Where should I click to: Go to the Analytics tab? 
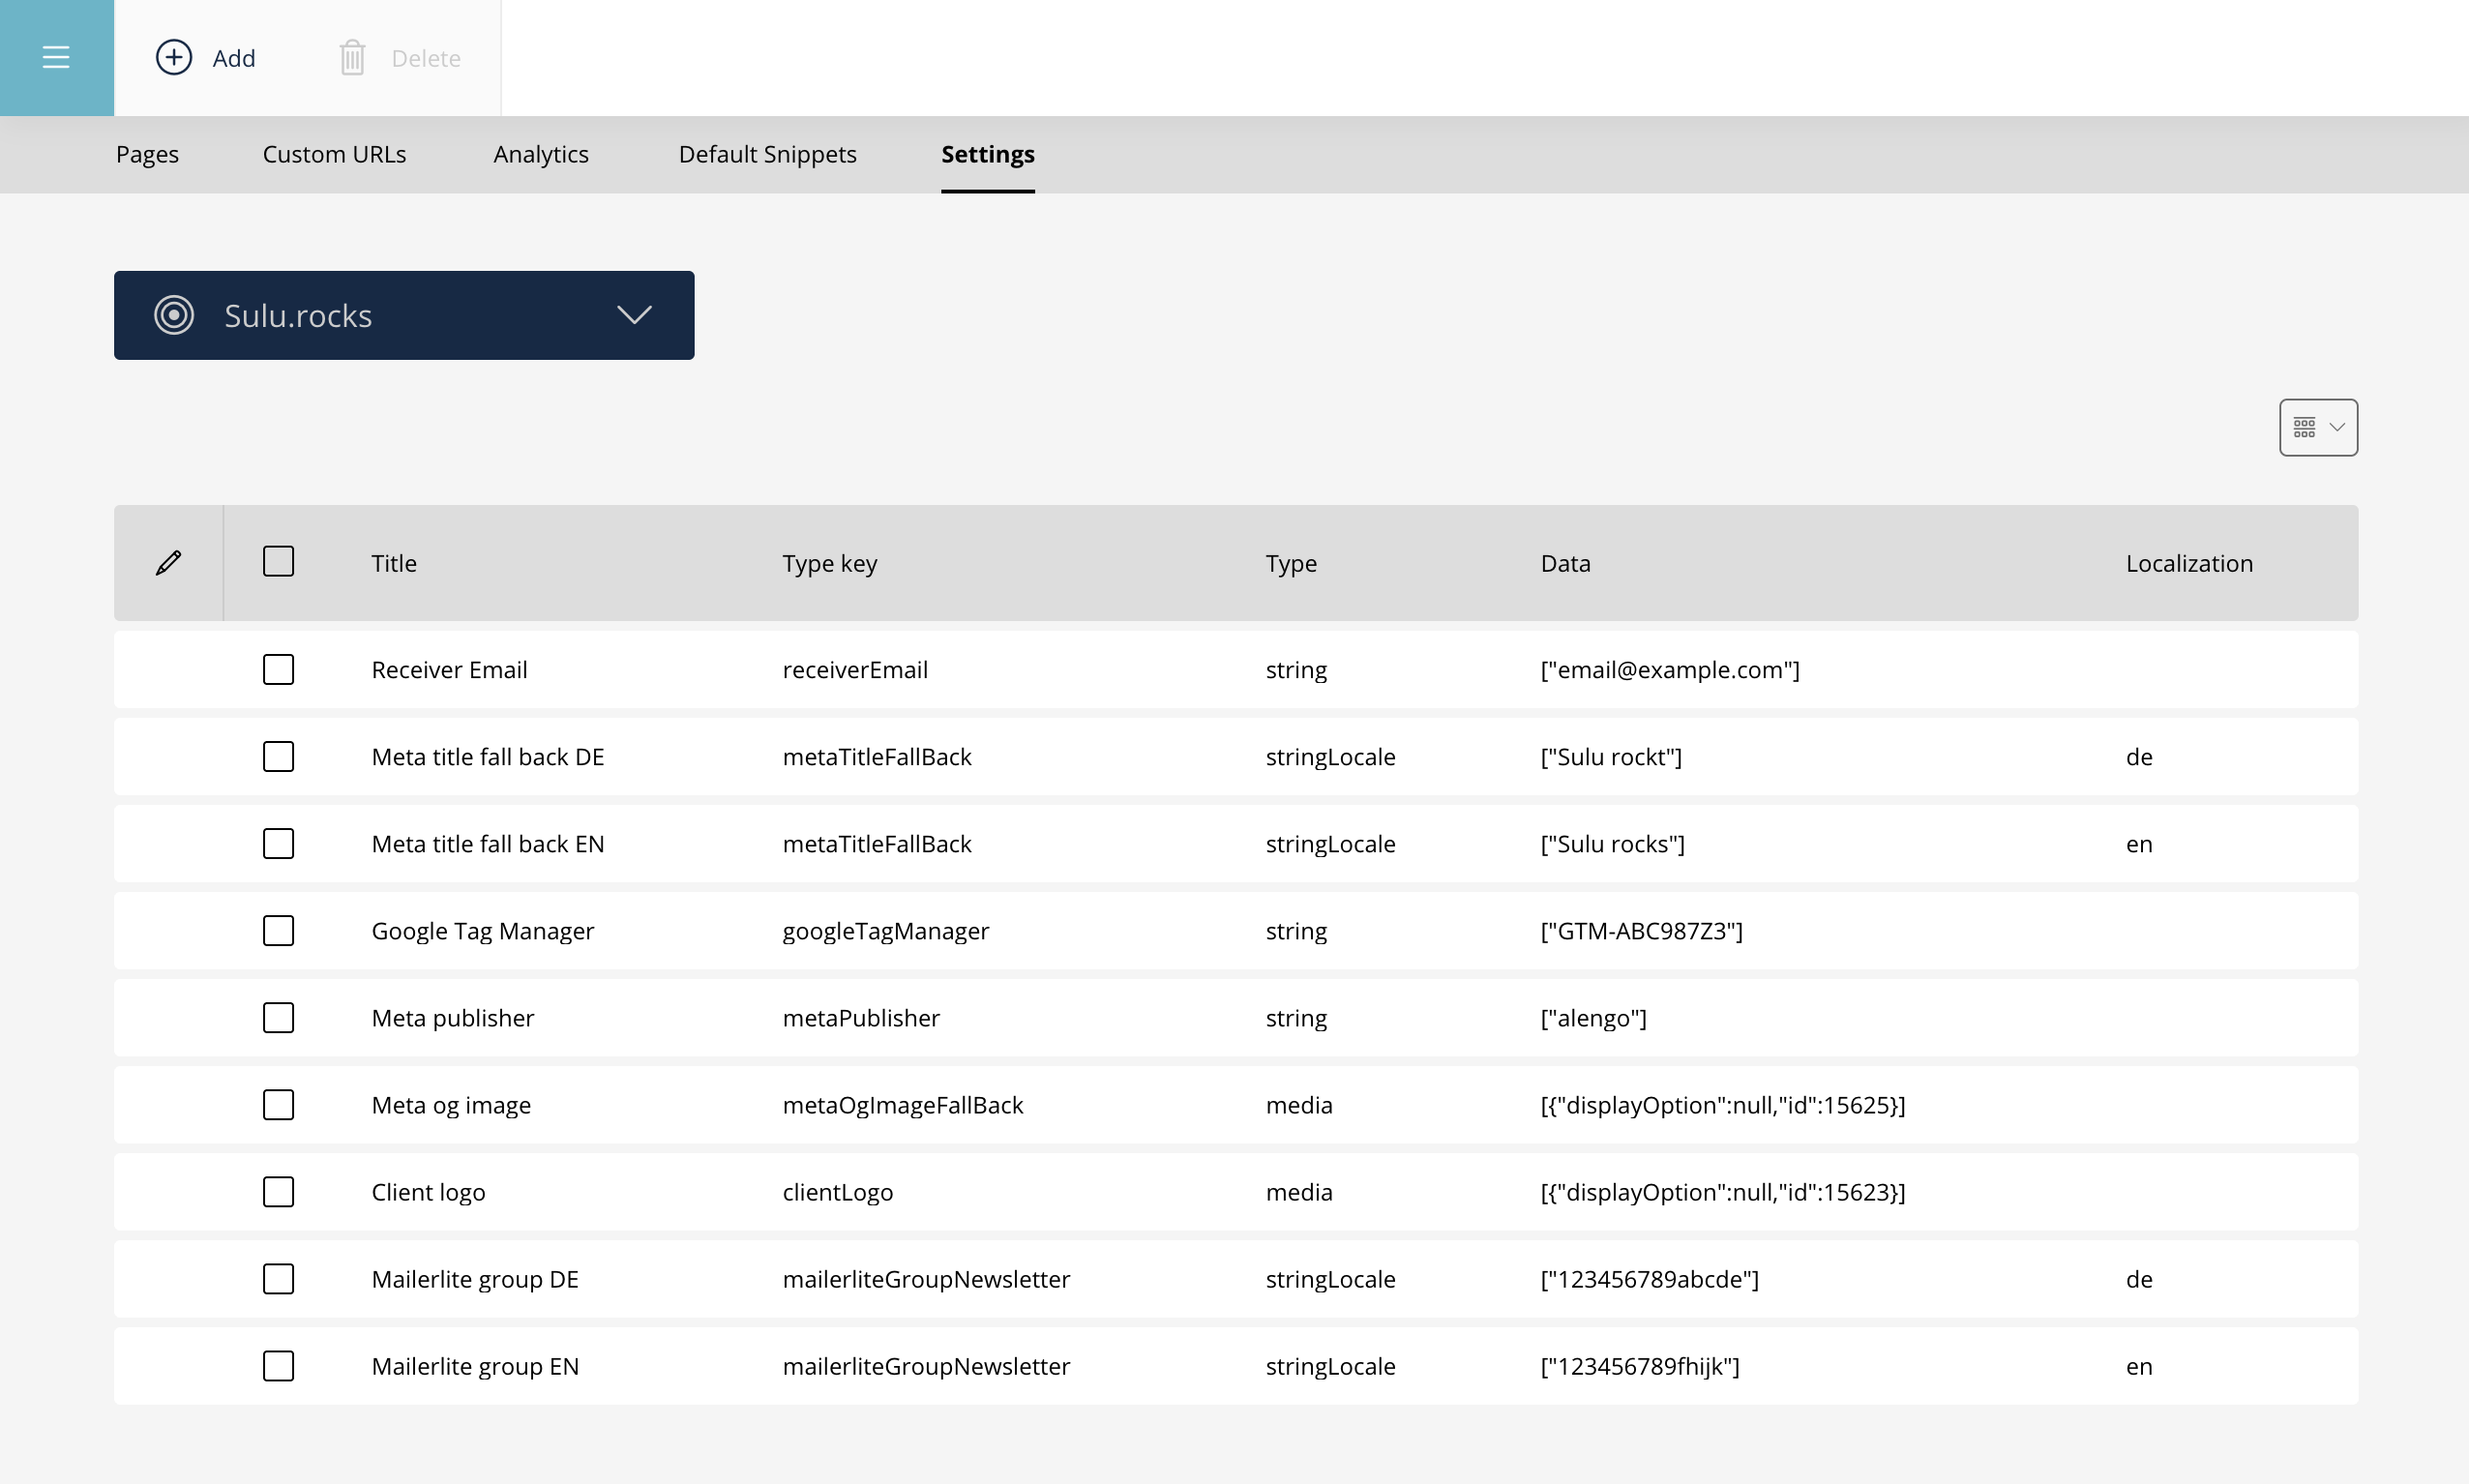[541, 155]
